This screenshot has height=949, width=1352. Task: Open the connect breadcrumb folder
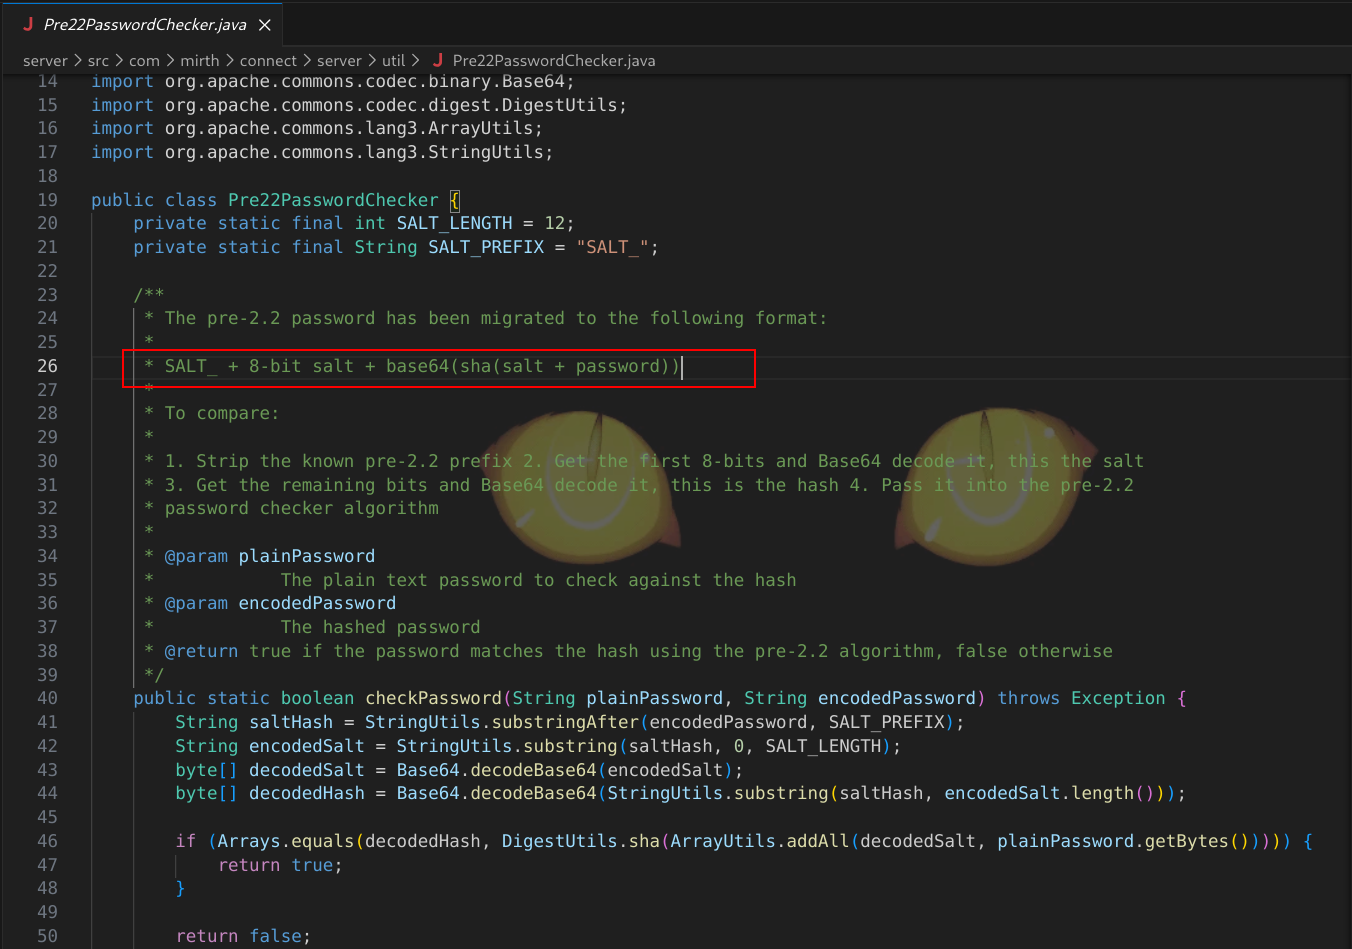click(x=268, y=61)
